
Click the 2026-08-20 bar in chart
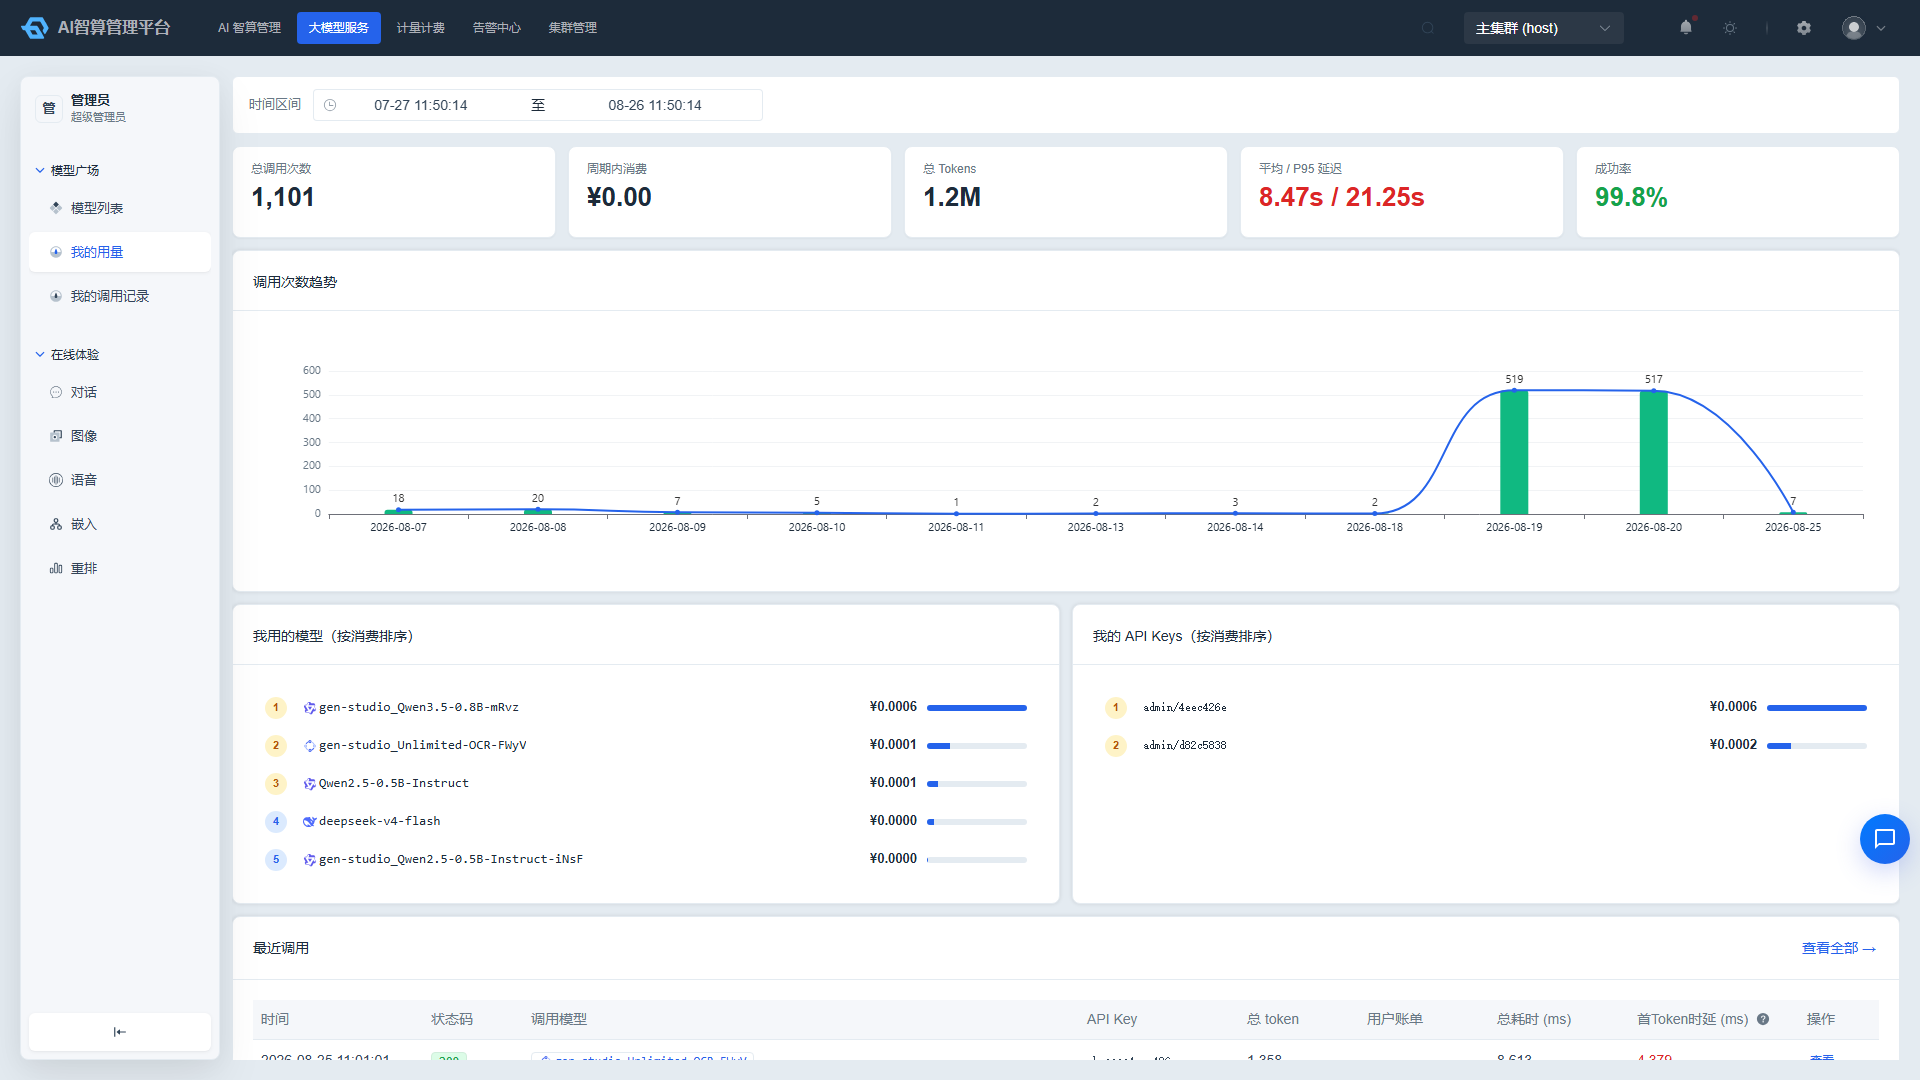click(1654, 452)
